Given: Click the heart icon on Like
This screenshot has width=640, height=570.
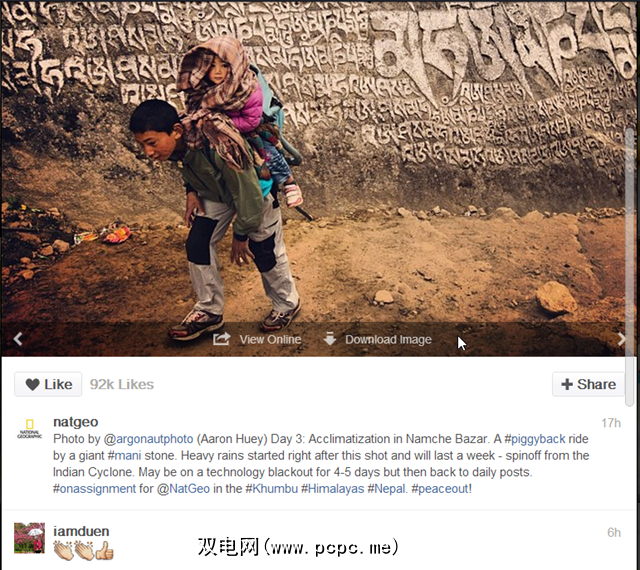Looking at the screenshot, I should coord(32,384).
